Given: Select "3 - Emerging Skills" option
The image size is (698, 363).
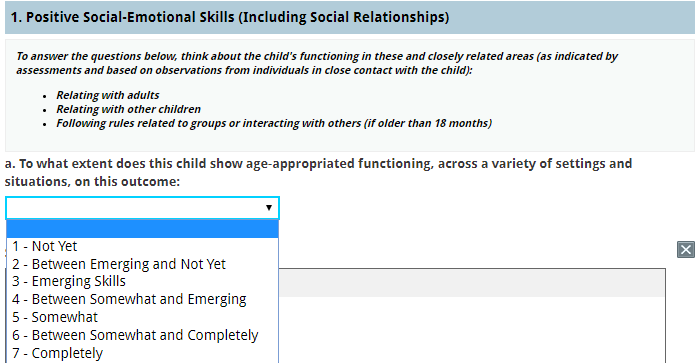Looking at the screenshot, I should point(69,281).
